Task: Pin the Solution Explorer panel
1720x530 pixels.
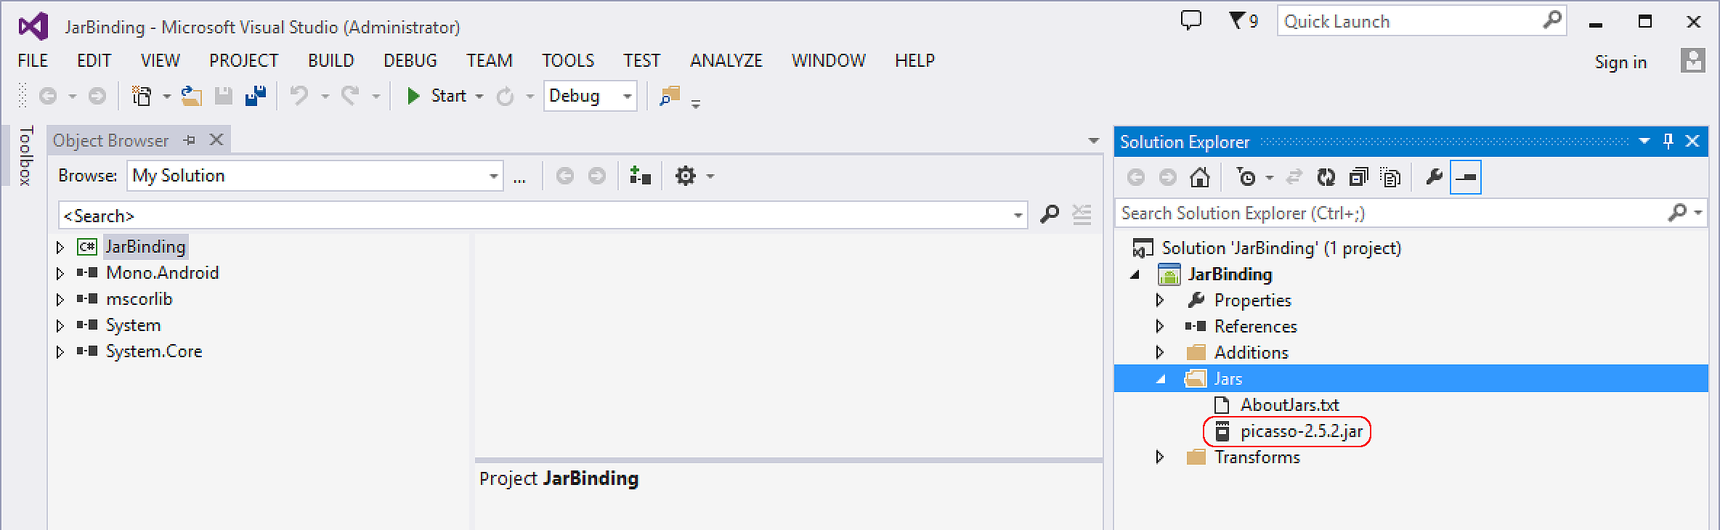Action: (x=1668, y=141)
